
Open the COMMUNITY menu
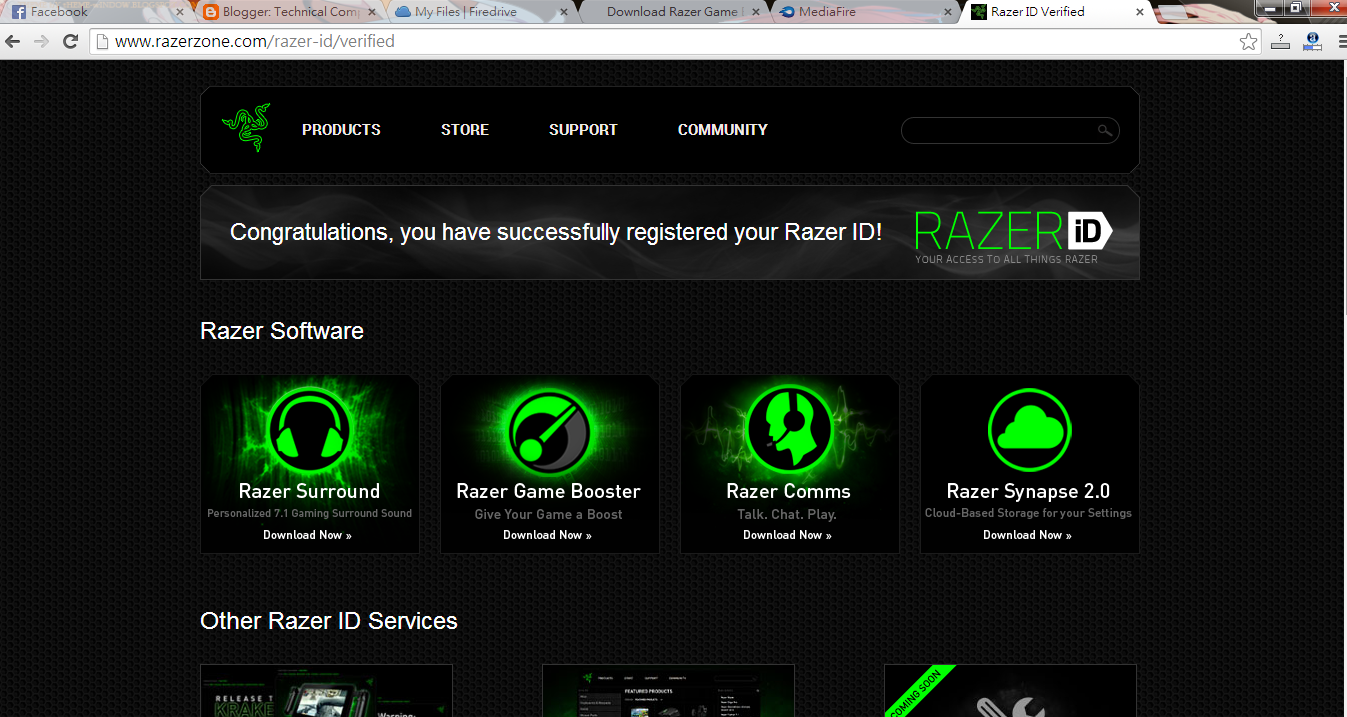(723, 130)
